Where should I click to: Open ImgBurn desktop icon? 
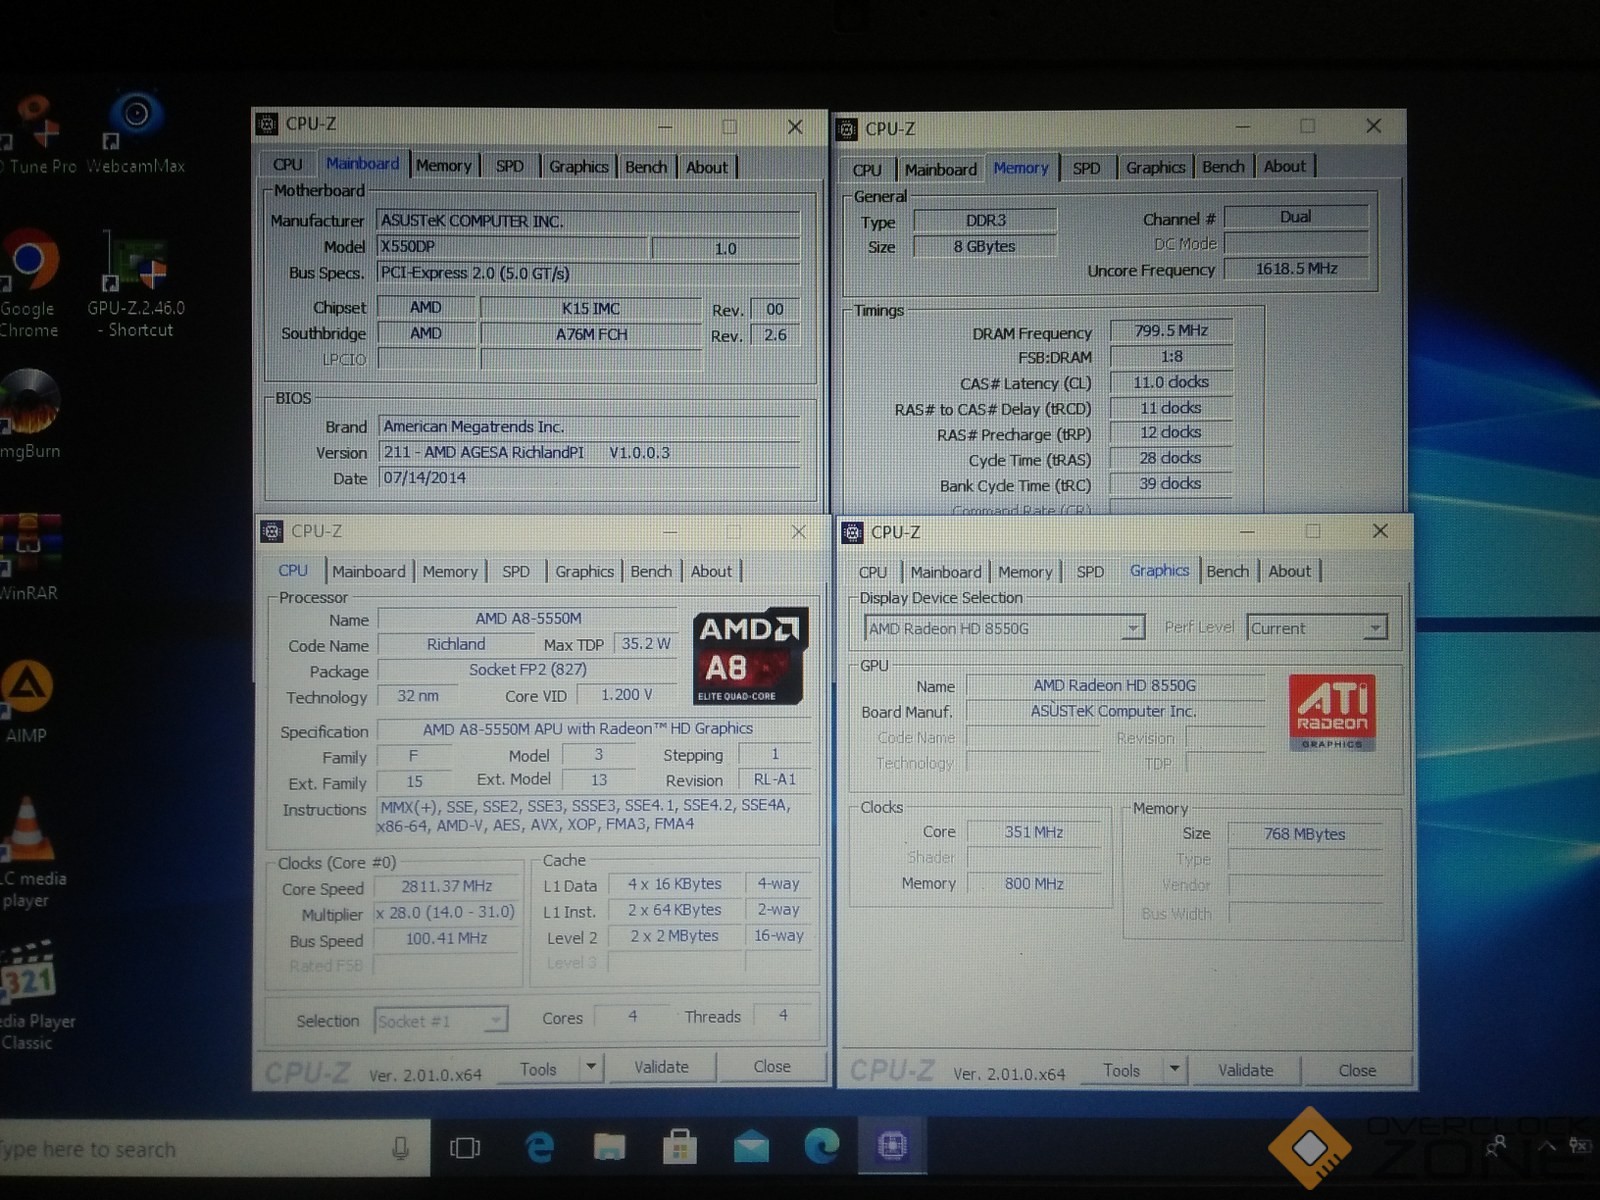(x=28, y=400)
